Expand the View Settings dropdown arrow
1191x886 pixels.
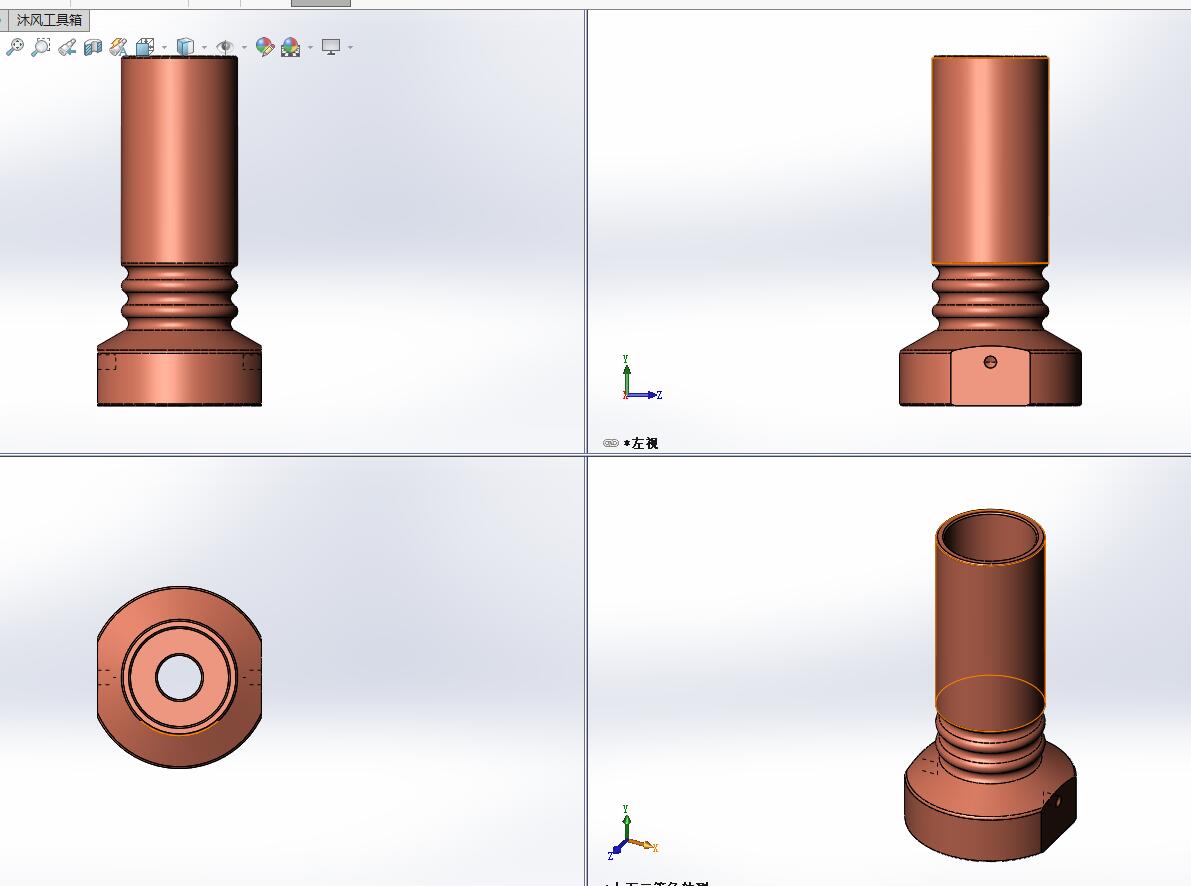350,48
